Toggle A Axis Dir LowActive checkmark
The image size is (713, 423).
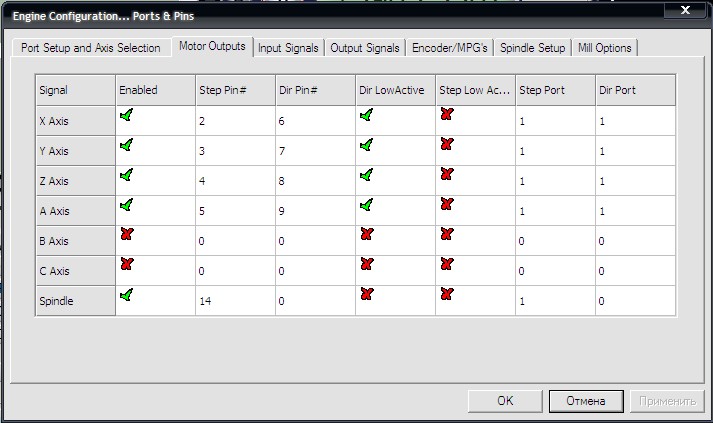[366, 205]
